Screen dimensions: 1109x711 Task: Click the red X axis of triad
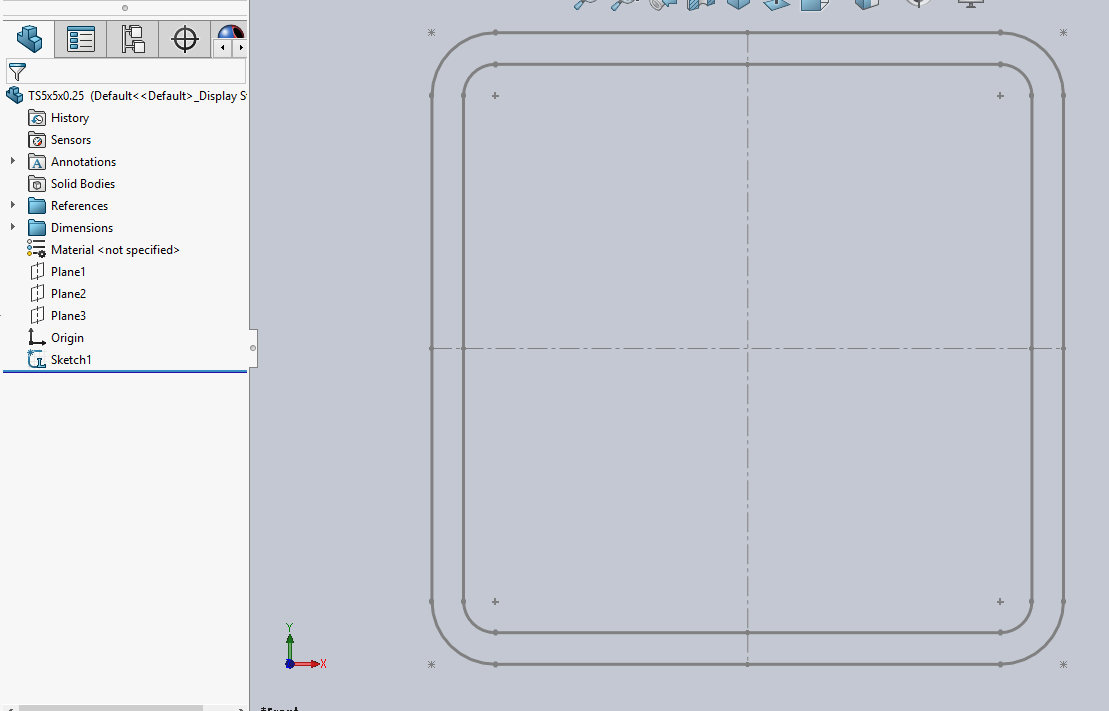coord(309,664)
